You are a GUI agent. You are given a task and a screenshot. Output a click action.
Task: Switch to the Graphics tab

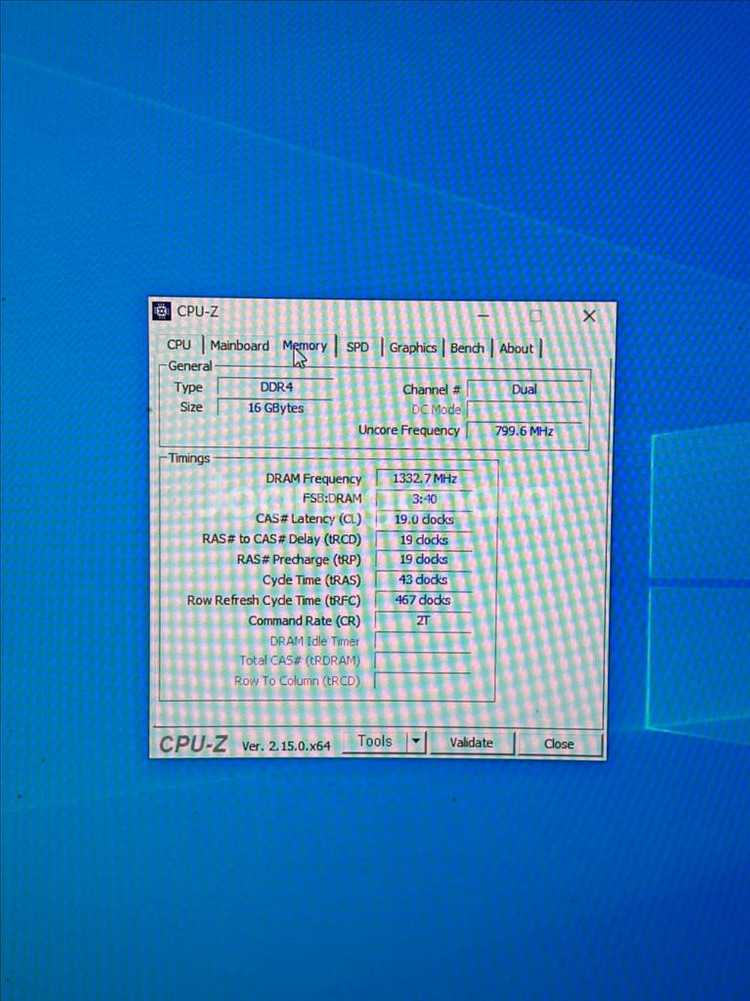coord(413,348)
